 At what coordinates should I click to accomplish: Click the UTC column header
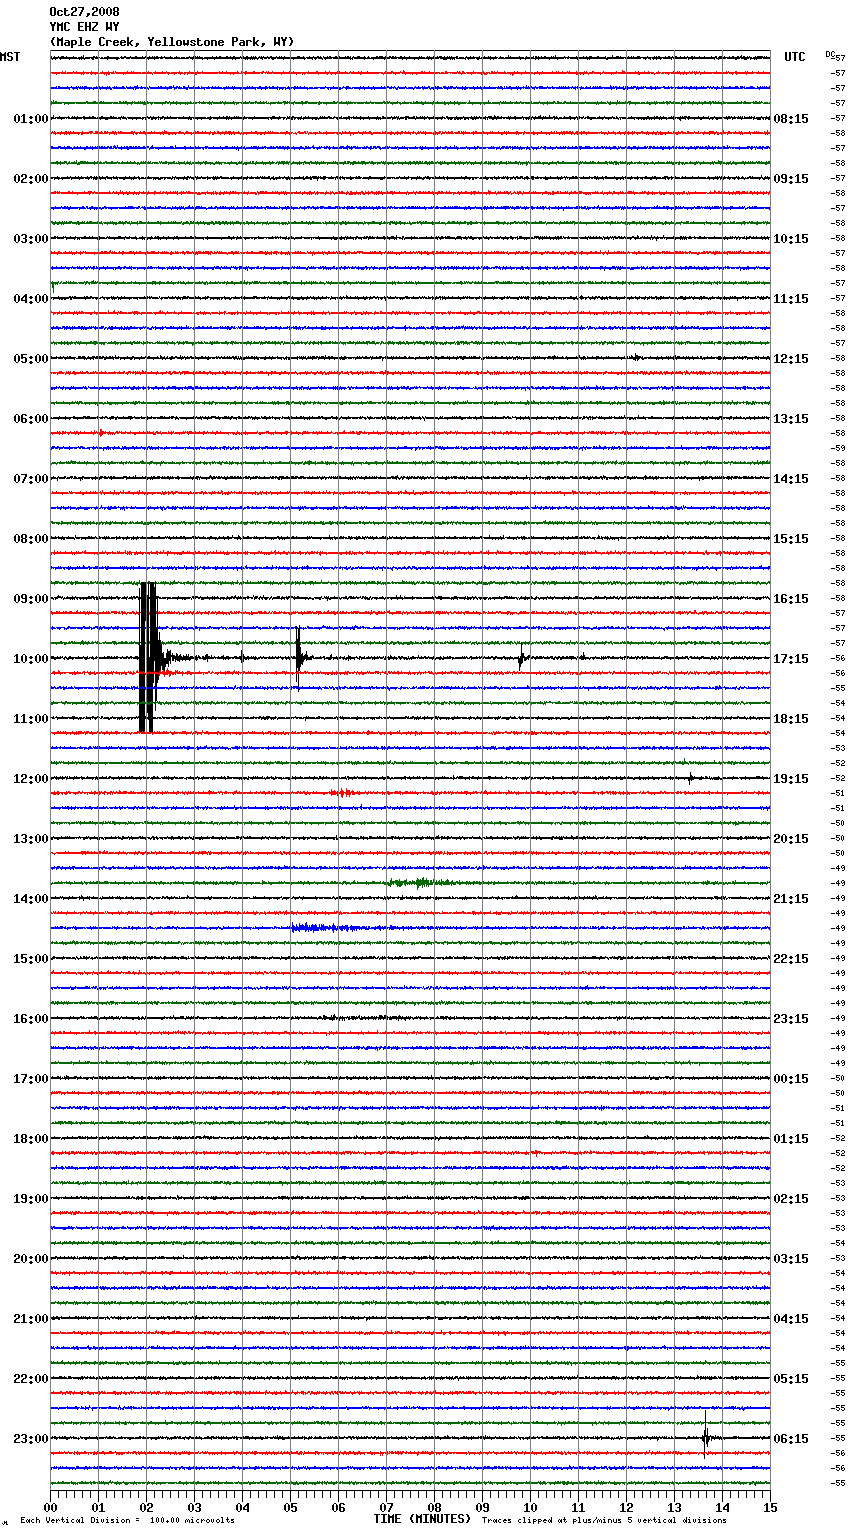click(794, 57)
